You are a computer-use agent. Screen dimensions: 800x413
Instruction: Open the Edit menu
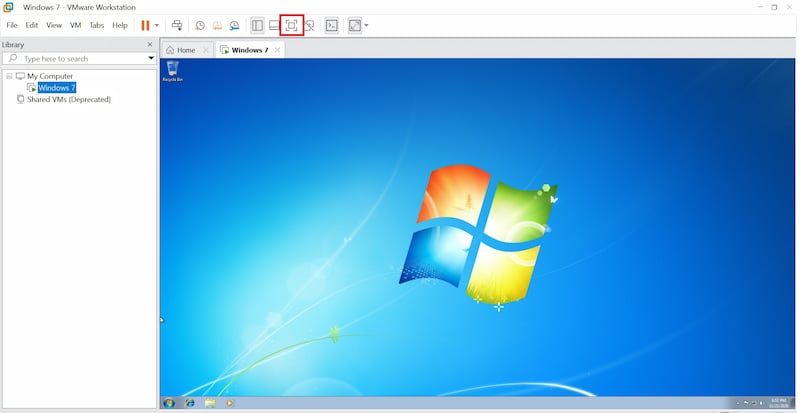[32, 25]
